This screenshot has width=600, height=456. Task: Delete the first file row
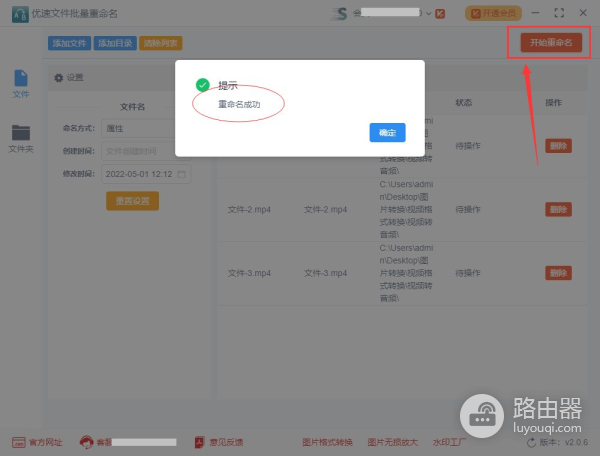pos(558,146)
